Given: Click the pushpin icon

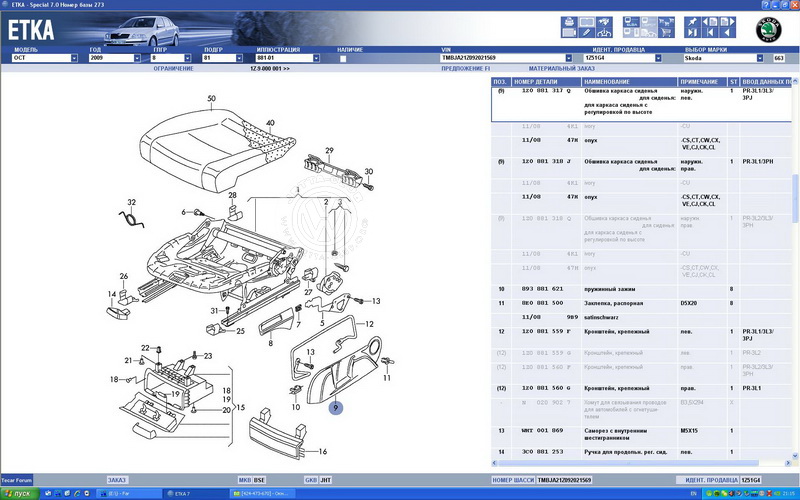Looking at the screenshot, I should (692, 22).
